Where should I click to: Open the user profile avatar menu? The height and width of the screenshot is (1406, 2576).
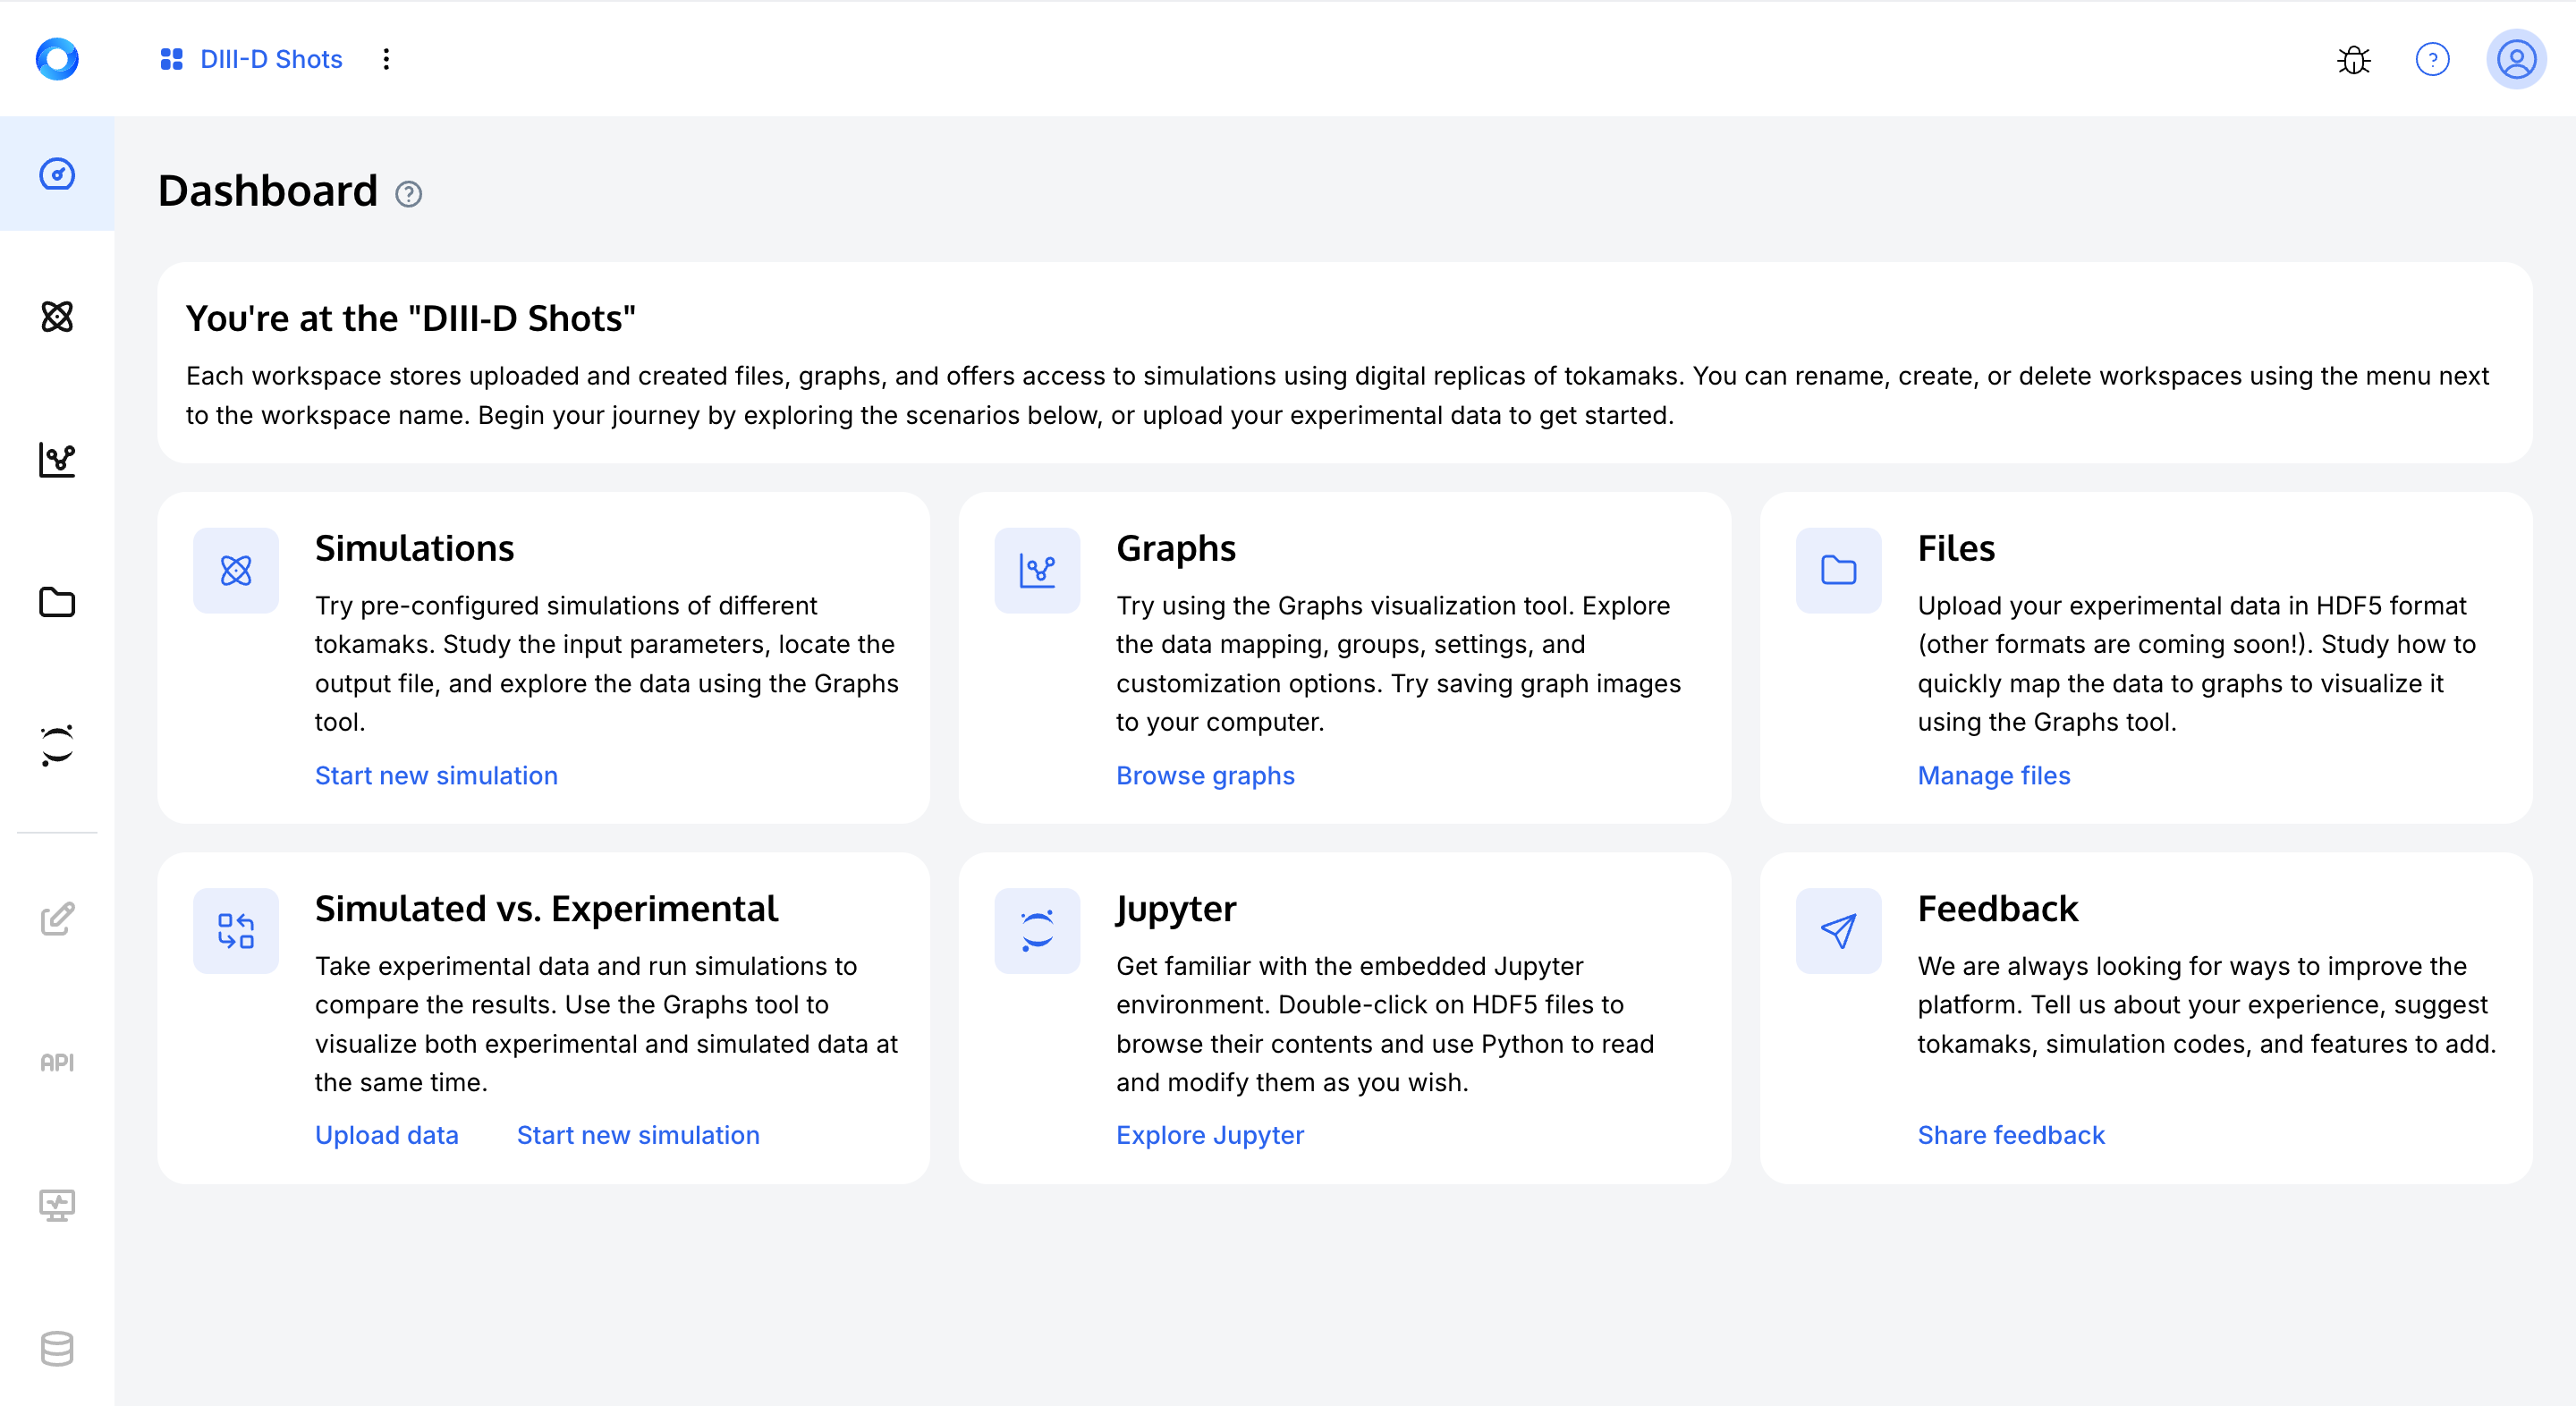coord(2516,59)
